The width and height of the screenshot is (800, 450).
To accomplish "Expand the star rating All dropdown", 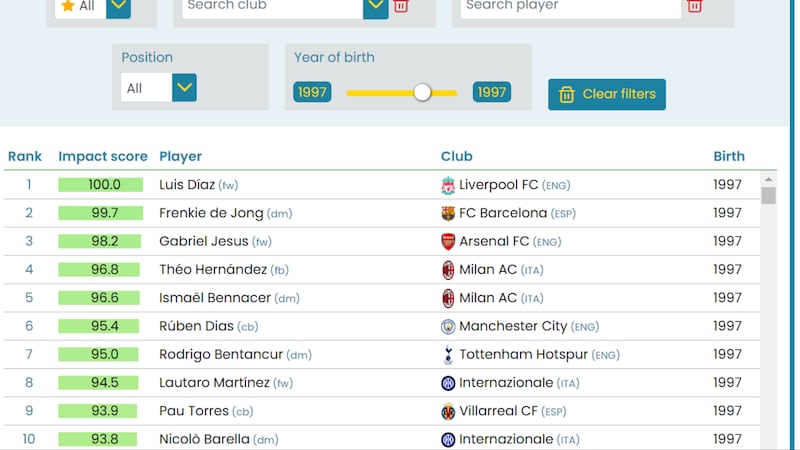I will pyautogui.click(x=118, y=7).
